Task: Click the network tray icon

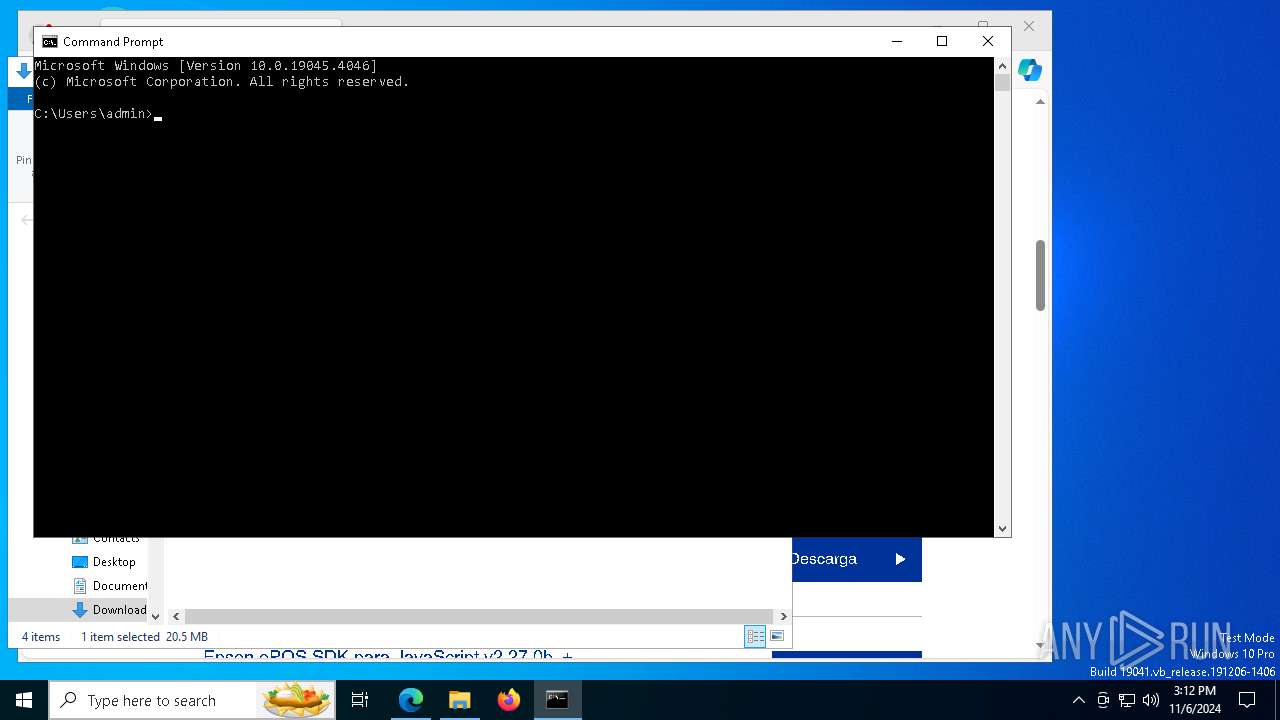Action: click(x=1127, y=700)
